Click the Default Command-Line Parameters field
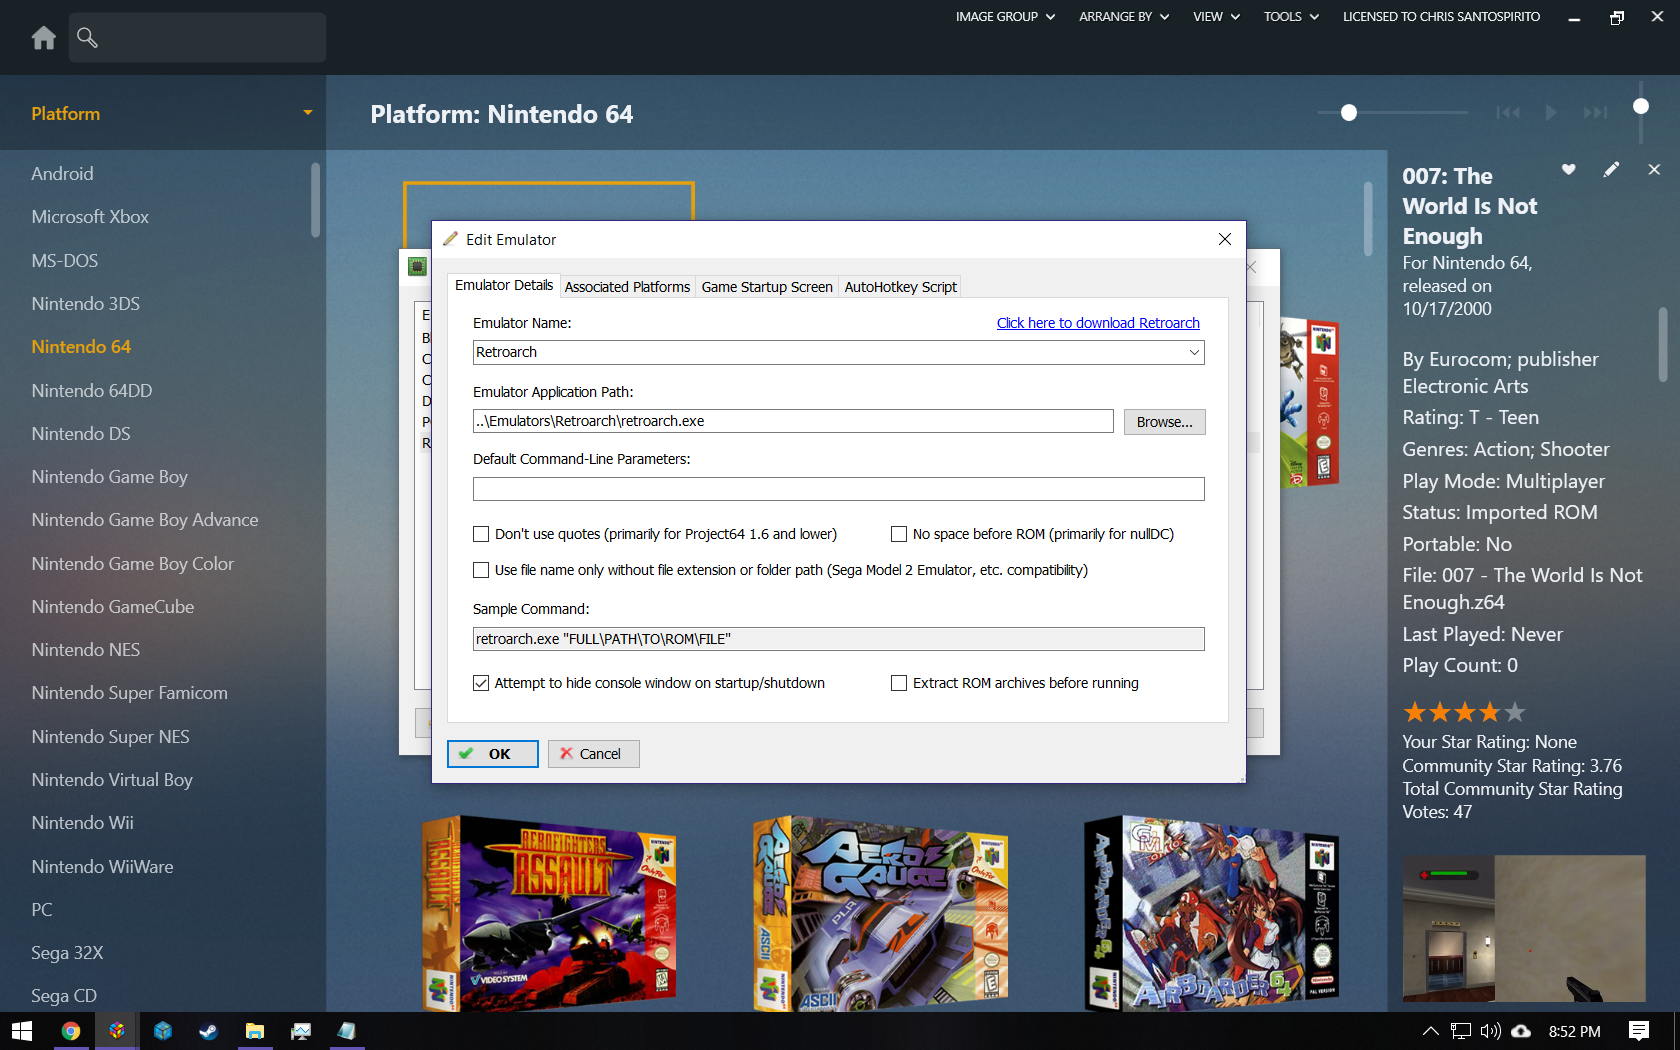 point(838,489)
